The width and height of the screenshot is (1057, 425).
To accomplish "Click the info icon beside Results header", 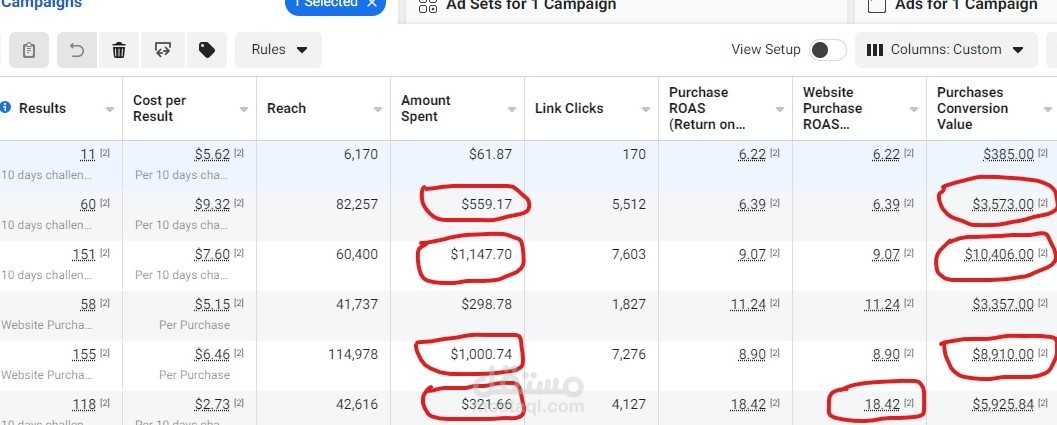I will click(x=7, y=108).
